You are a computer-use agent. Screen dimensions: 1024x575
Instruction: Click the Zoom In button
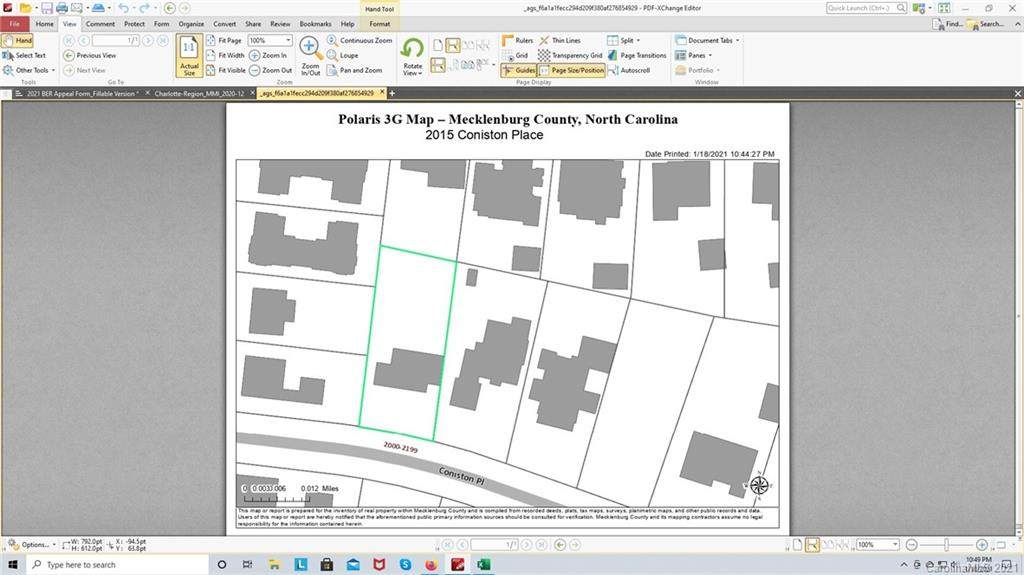pyautogui.click(x=268, y=56)
